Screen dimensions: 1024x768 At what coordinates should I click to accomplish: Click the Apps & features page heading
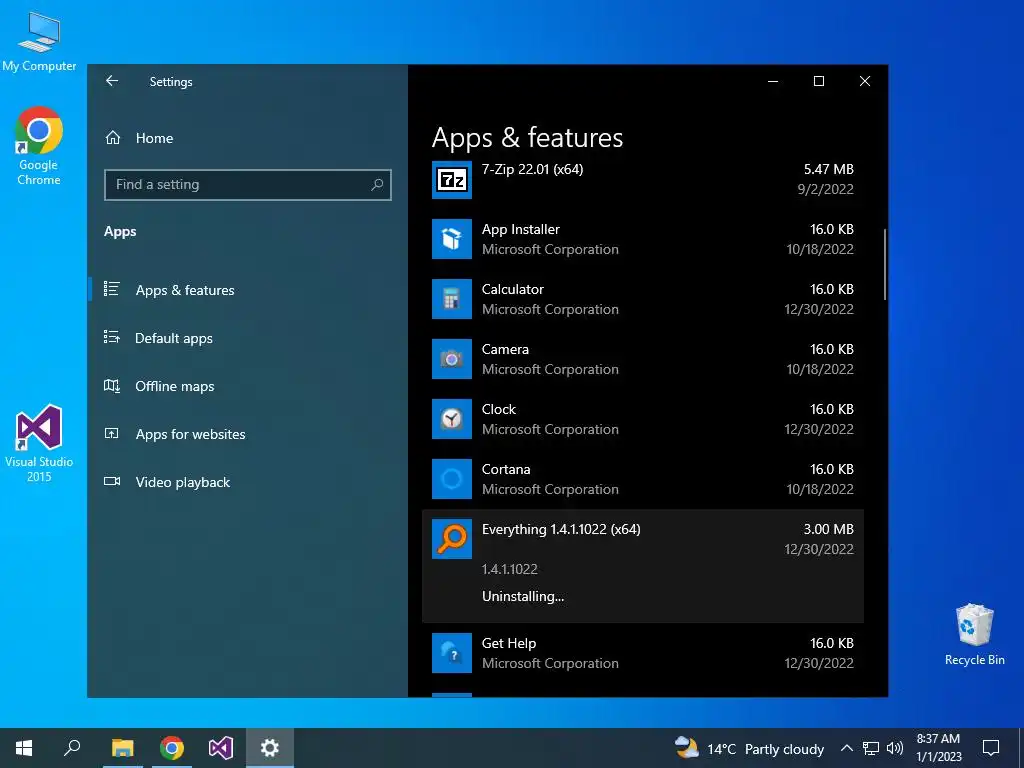coord(528,138)
